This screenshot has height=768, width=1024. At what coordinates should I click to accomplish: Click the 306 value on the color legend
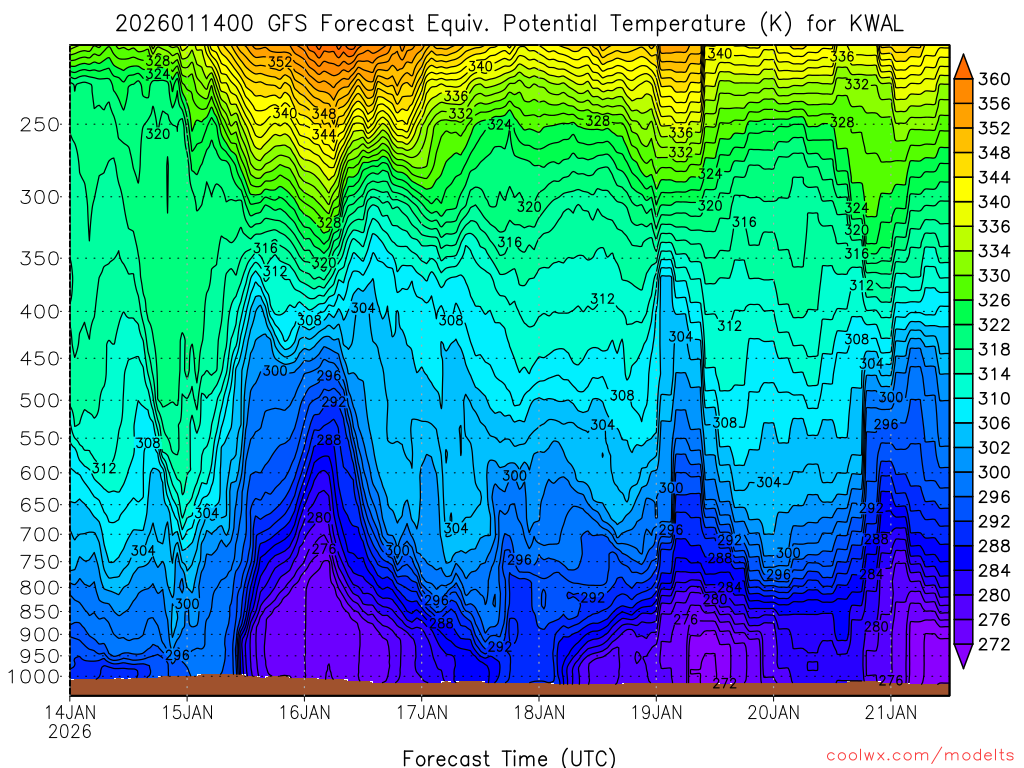click(x=994, y=423)
